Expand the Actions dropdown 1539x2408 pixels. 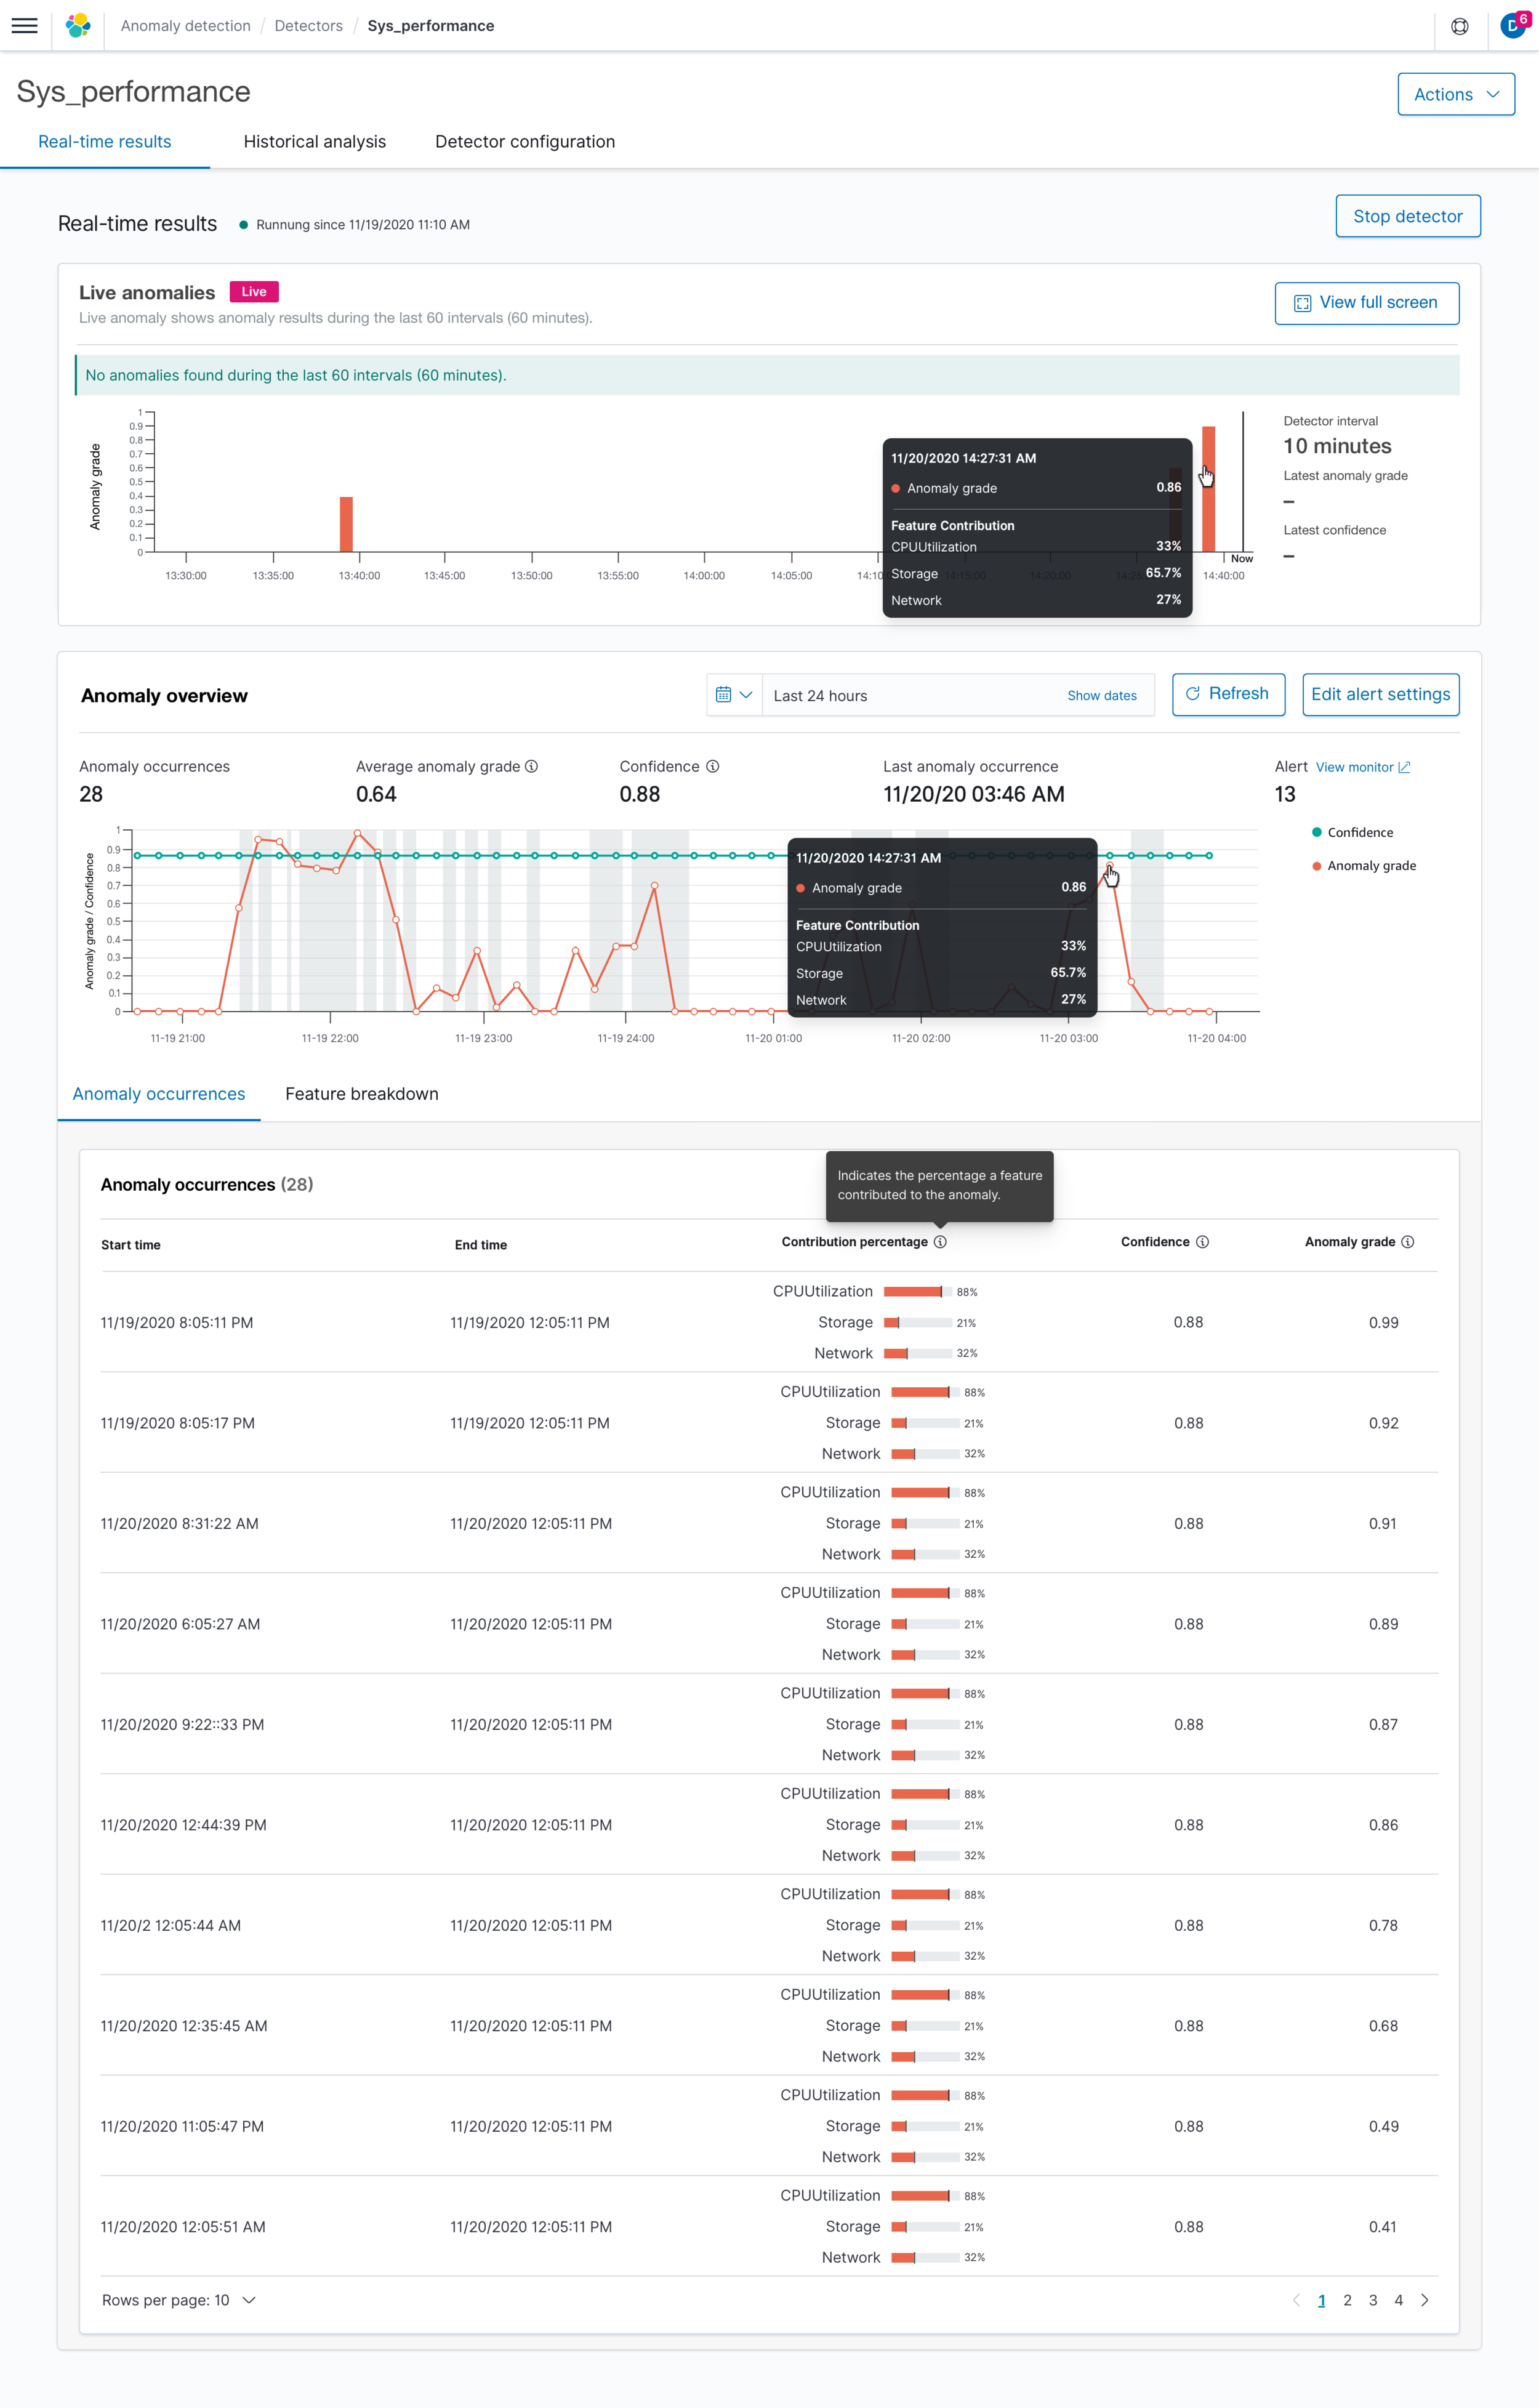coord(1455,94)
